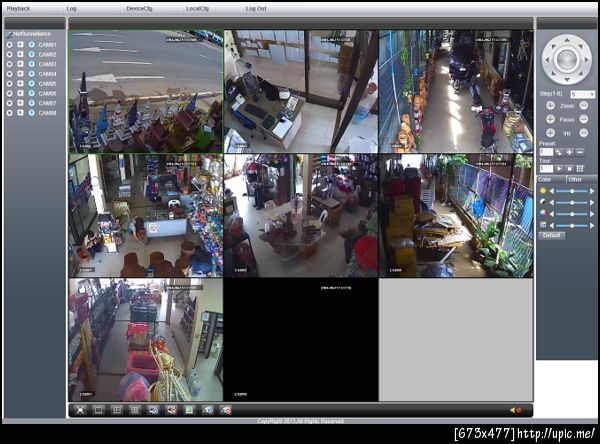The width and height of the screenshot is (600, 444).
Task: Toggle the round record indicator for CAM08
Action: (x=10, y=113)
